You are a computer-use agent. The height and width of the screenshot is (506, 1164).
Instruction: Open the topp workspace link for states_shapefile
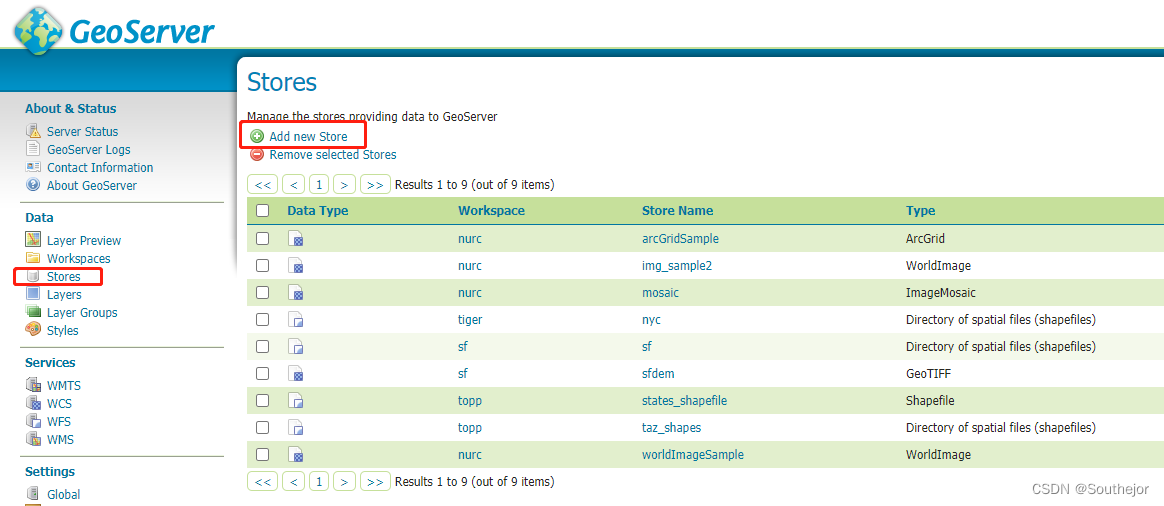[x=470, y=401]
